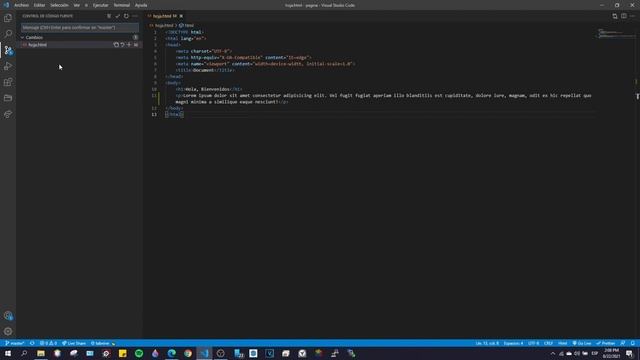Stage changes with the plus icon
The height and width of the screenshot is (360, 640).
pyautogui.click(x=129, y=44)
